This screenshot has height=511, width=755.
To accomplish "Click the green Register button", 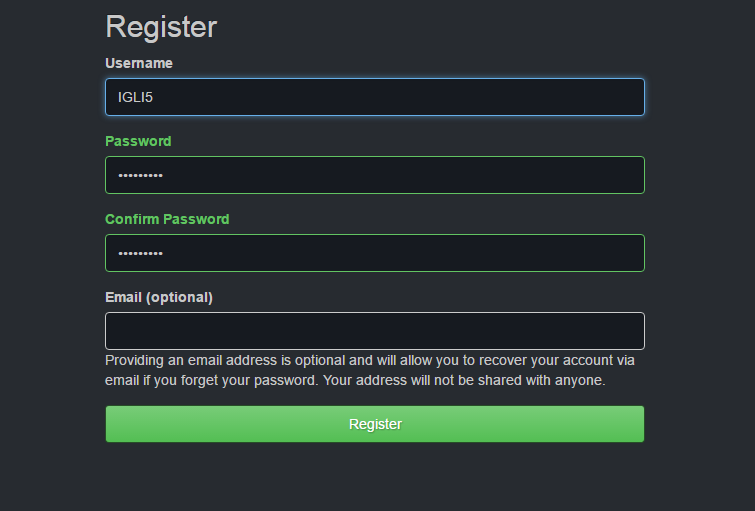I will coord(375,424).
